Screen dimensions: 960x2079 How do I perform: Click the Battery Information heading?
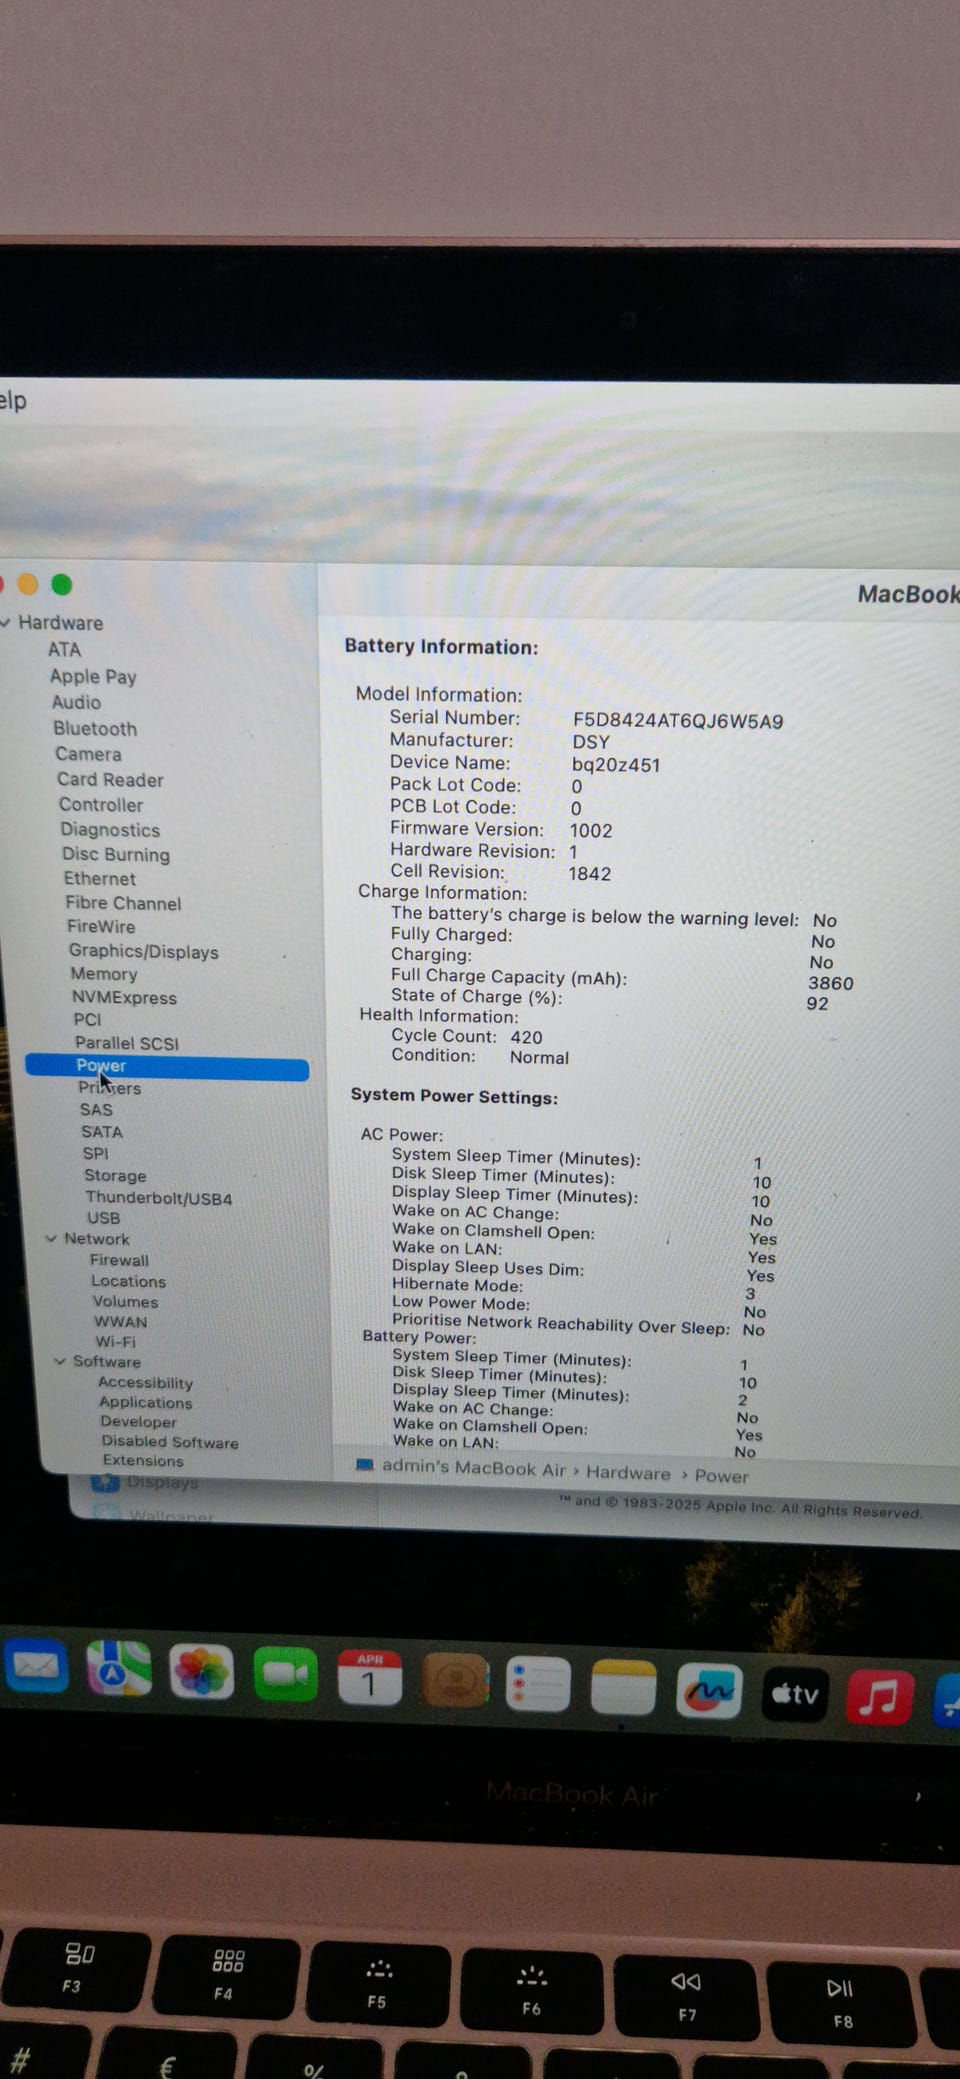(441, 646)
